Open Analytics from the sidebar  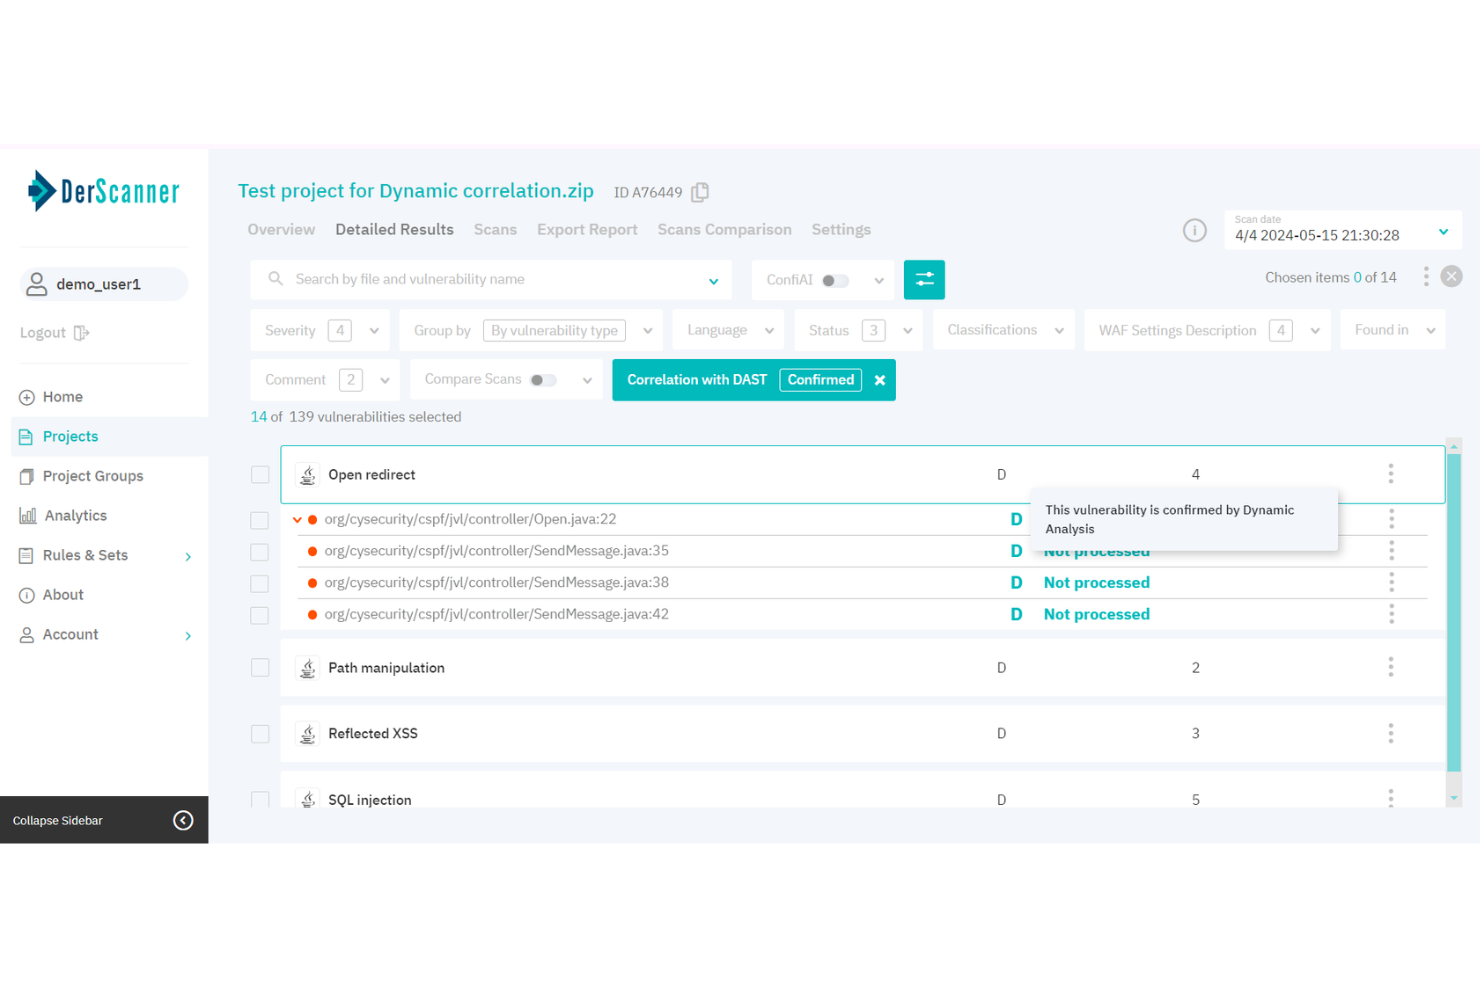(74, 515)
